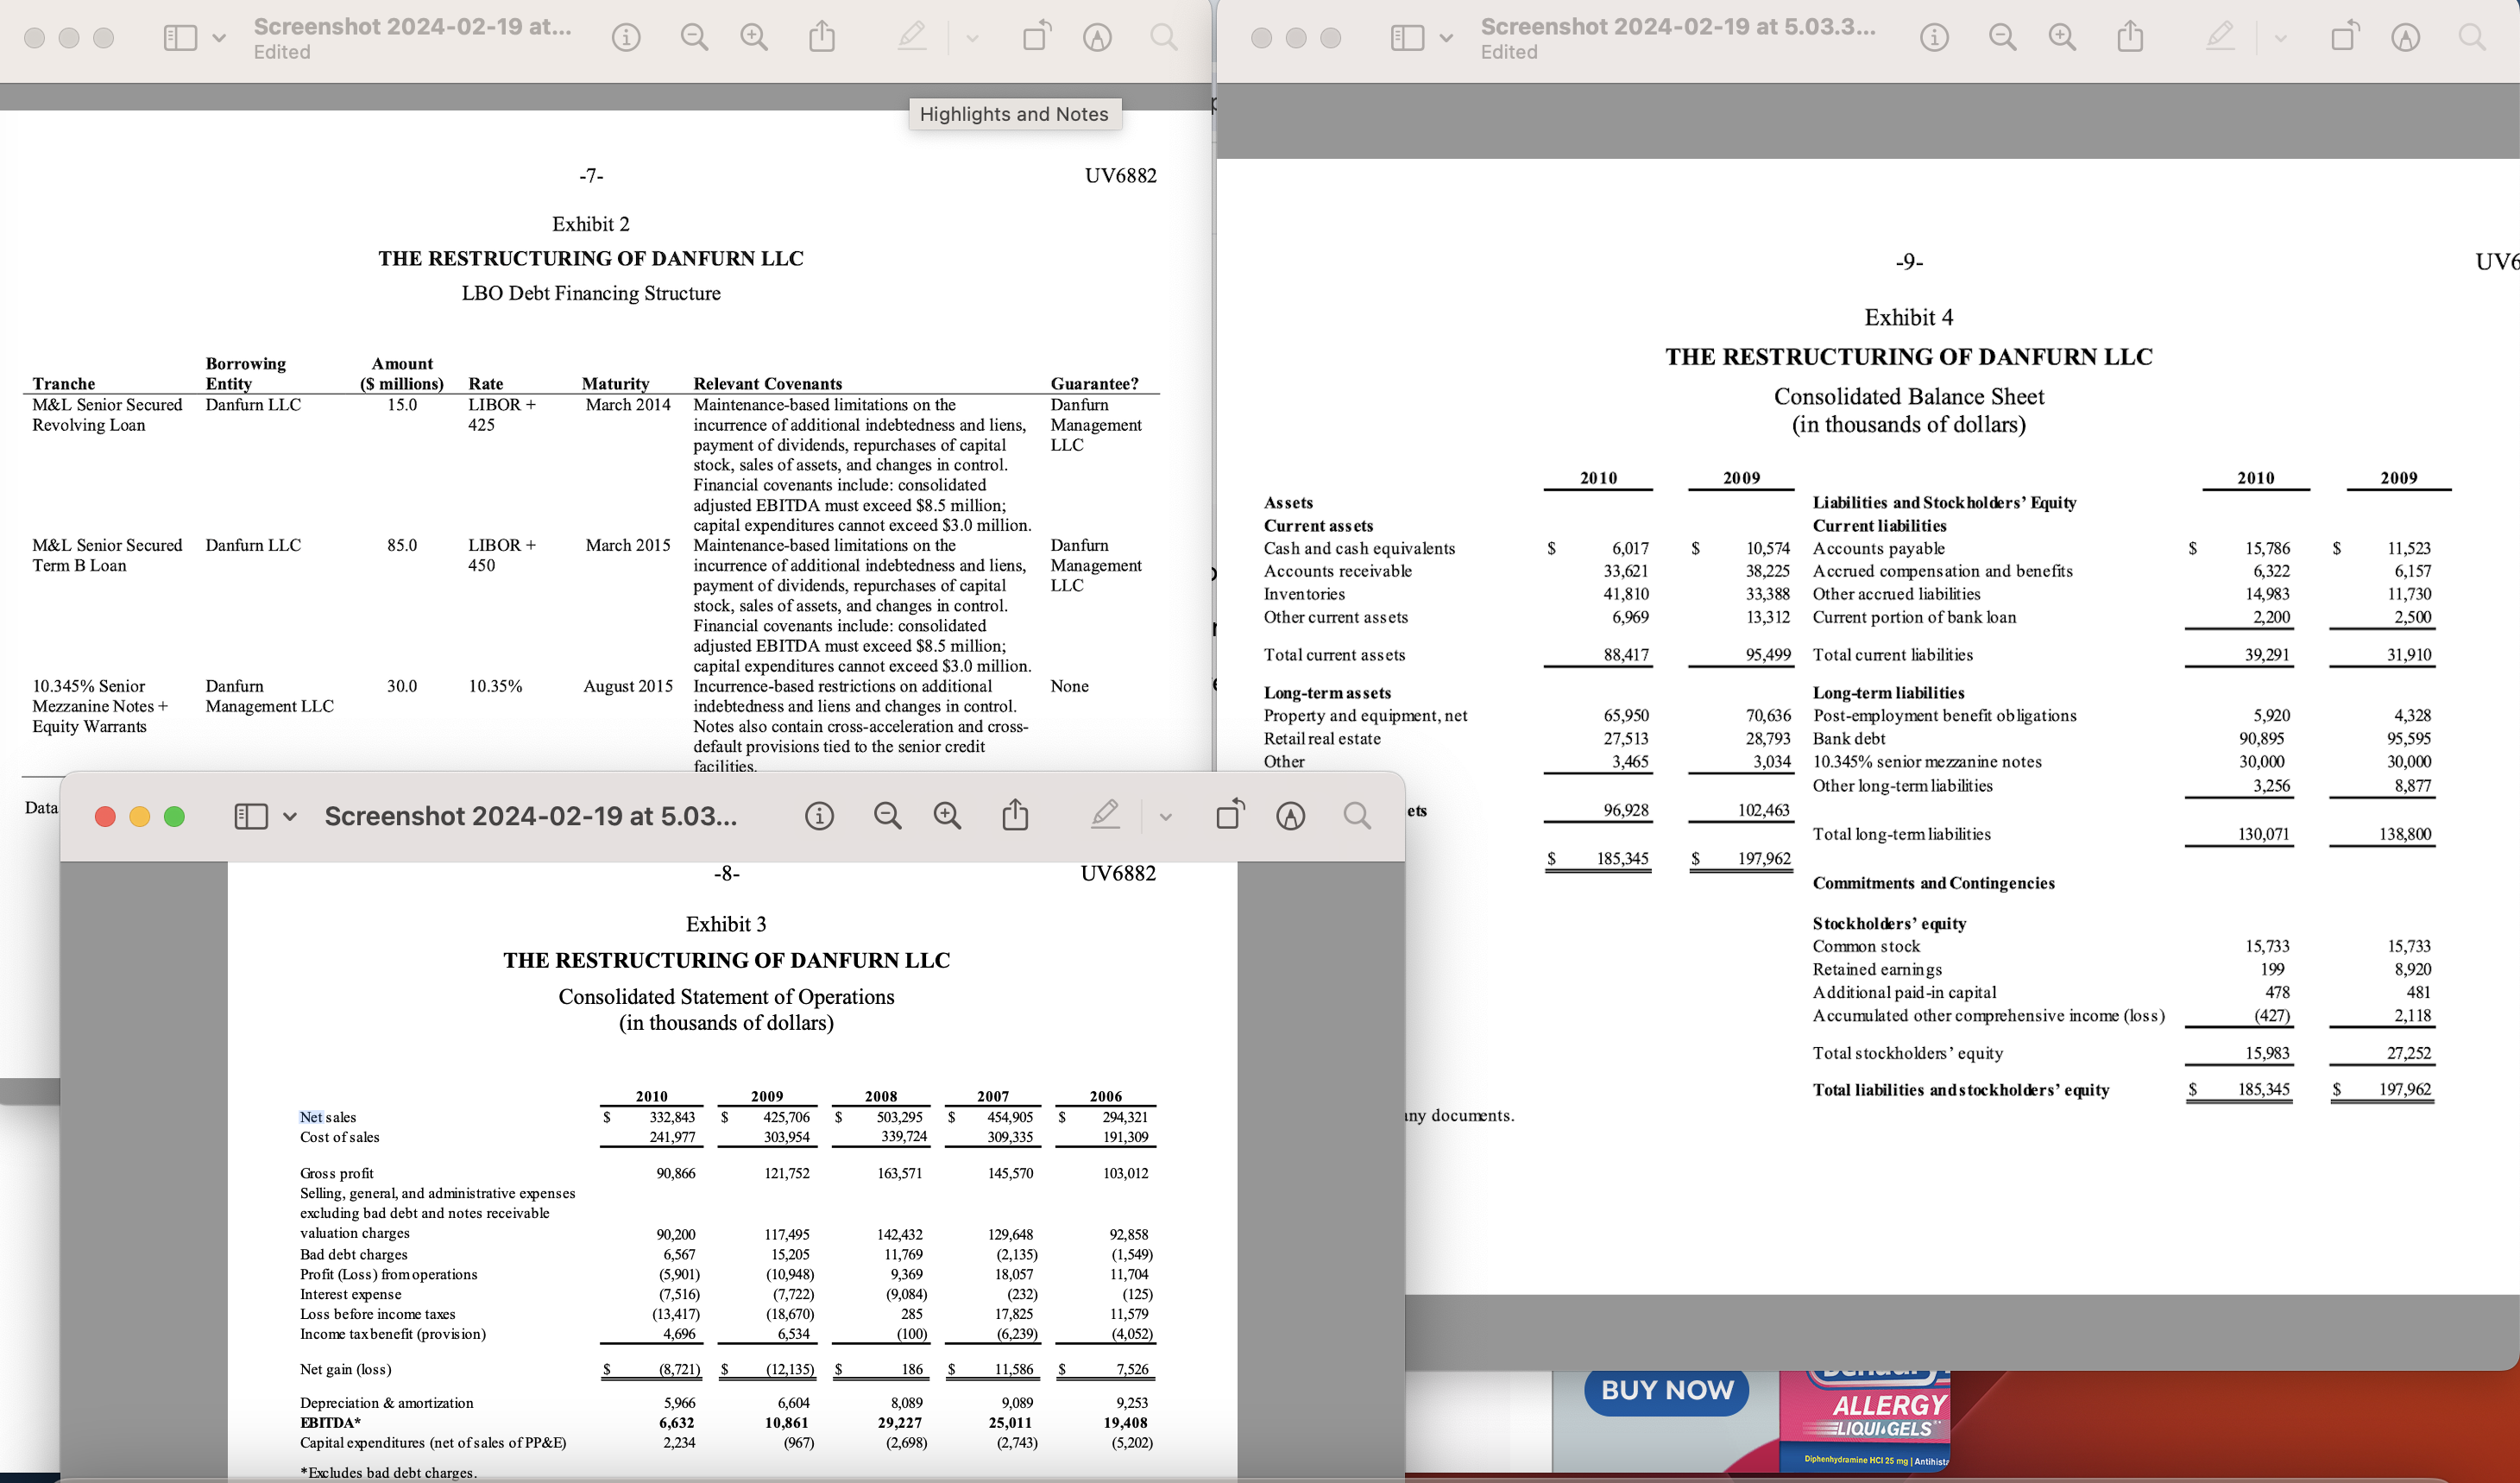Image resolution: width=2520 pixels, height=1483 pixels.
Task: Click Share icon in Exhibit 3 window
Action: point(1015,815)
